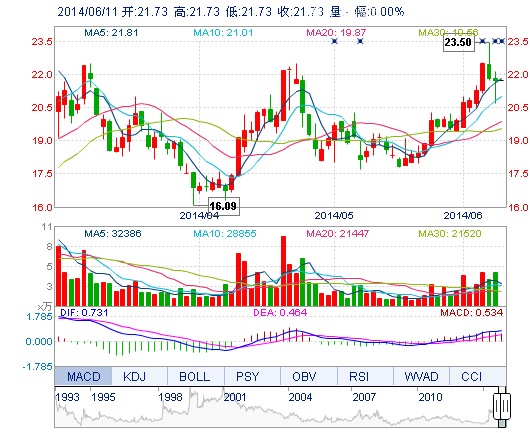
Task: Click the 16.09 low price label
Action: point(224,206)
